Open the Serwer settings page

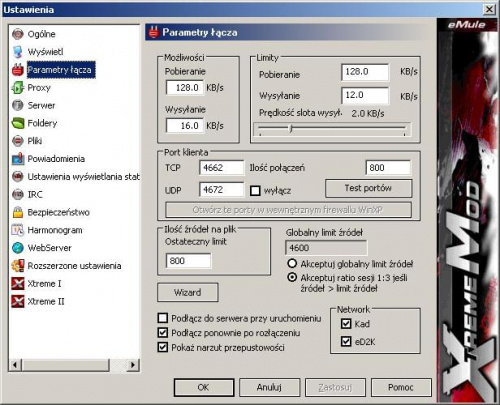click(x=41, y=105)
